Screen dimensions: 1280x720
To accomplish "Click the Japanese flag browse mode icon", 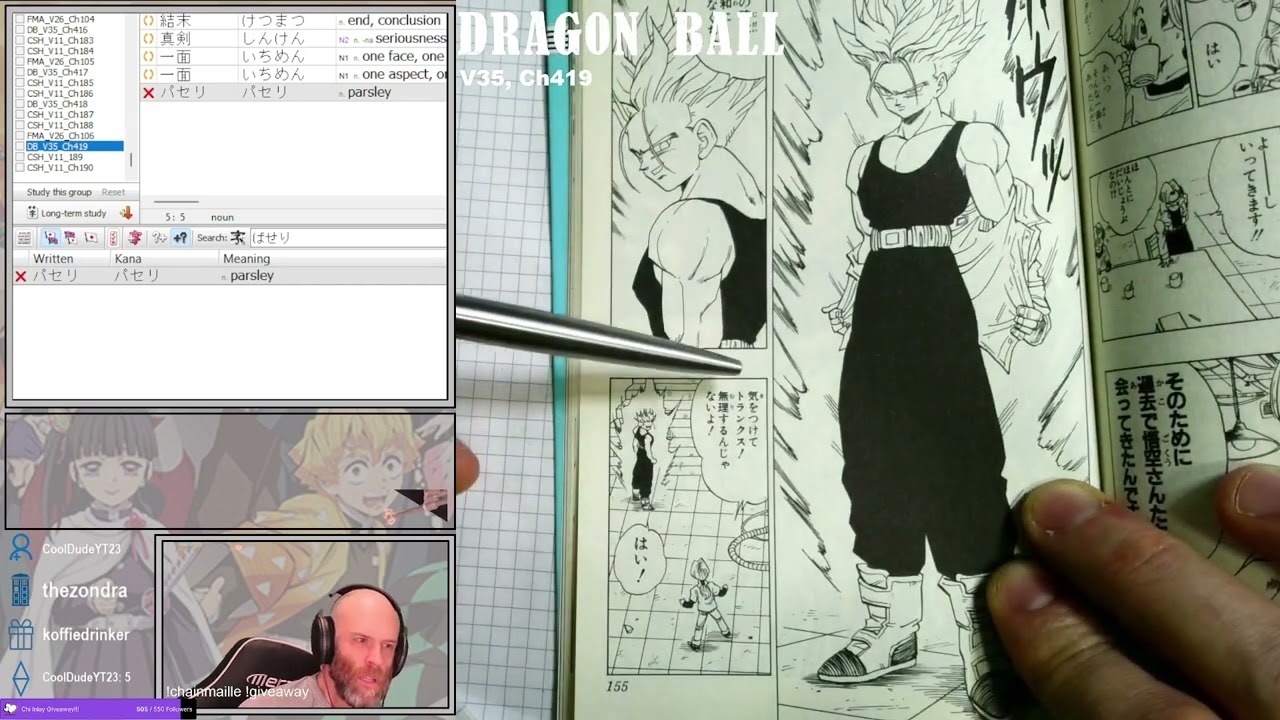I will coord(91,238).
